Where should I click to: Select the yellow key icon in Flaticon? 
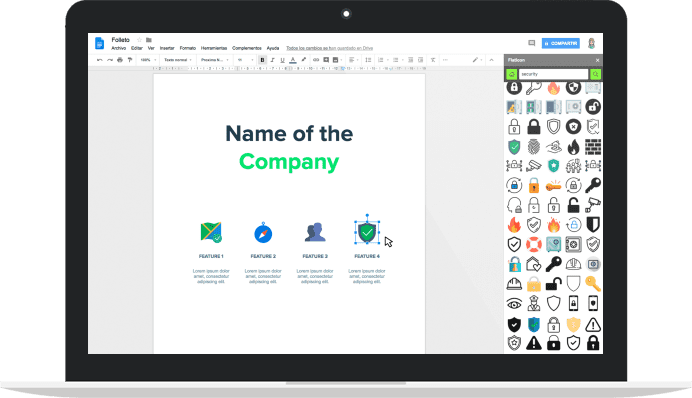593,284
